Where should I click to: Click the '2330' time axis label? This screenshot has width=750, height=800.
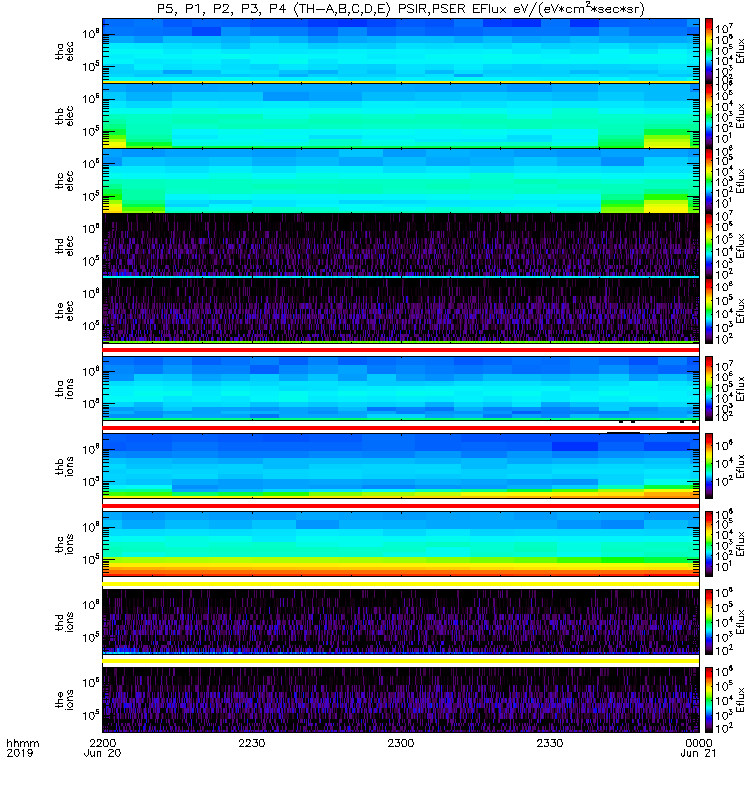549,743
